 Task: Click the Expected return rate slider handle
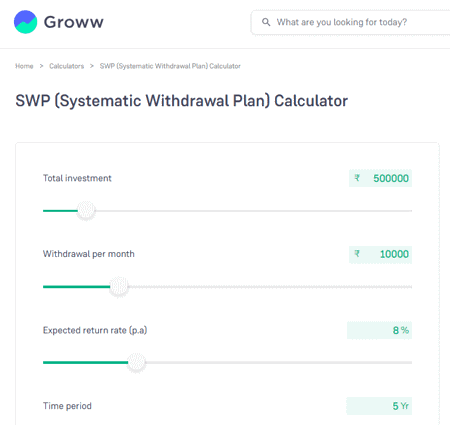pyautogui.click(x=137, y=362)
